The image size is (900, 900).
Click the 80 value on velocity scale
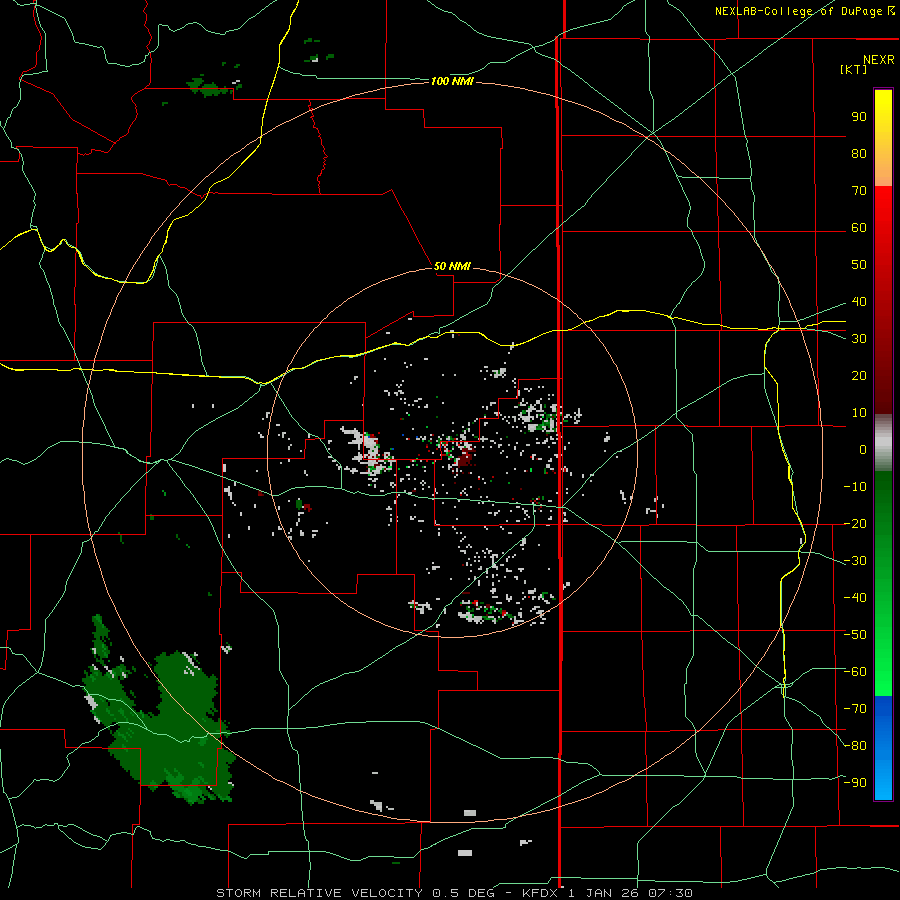coord(859,154)
